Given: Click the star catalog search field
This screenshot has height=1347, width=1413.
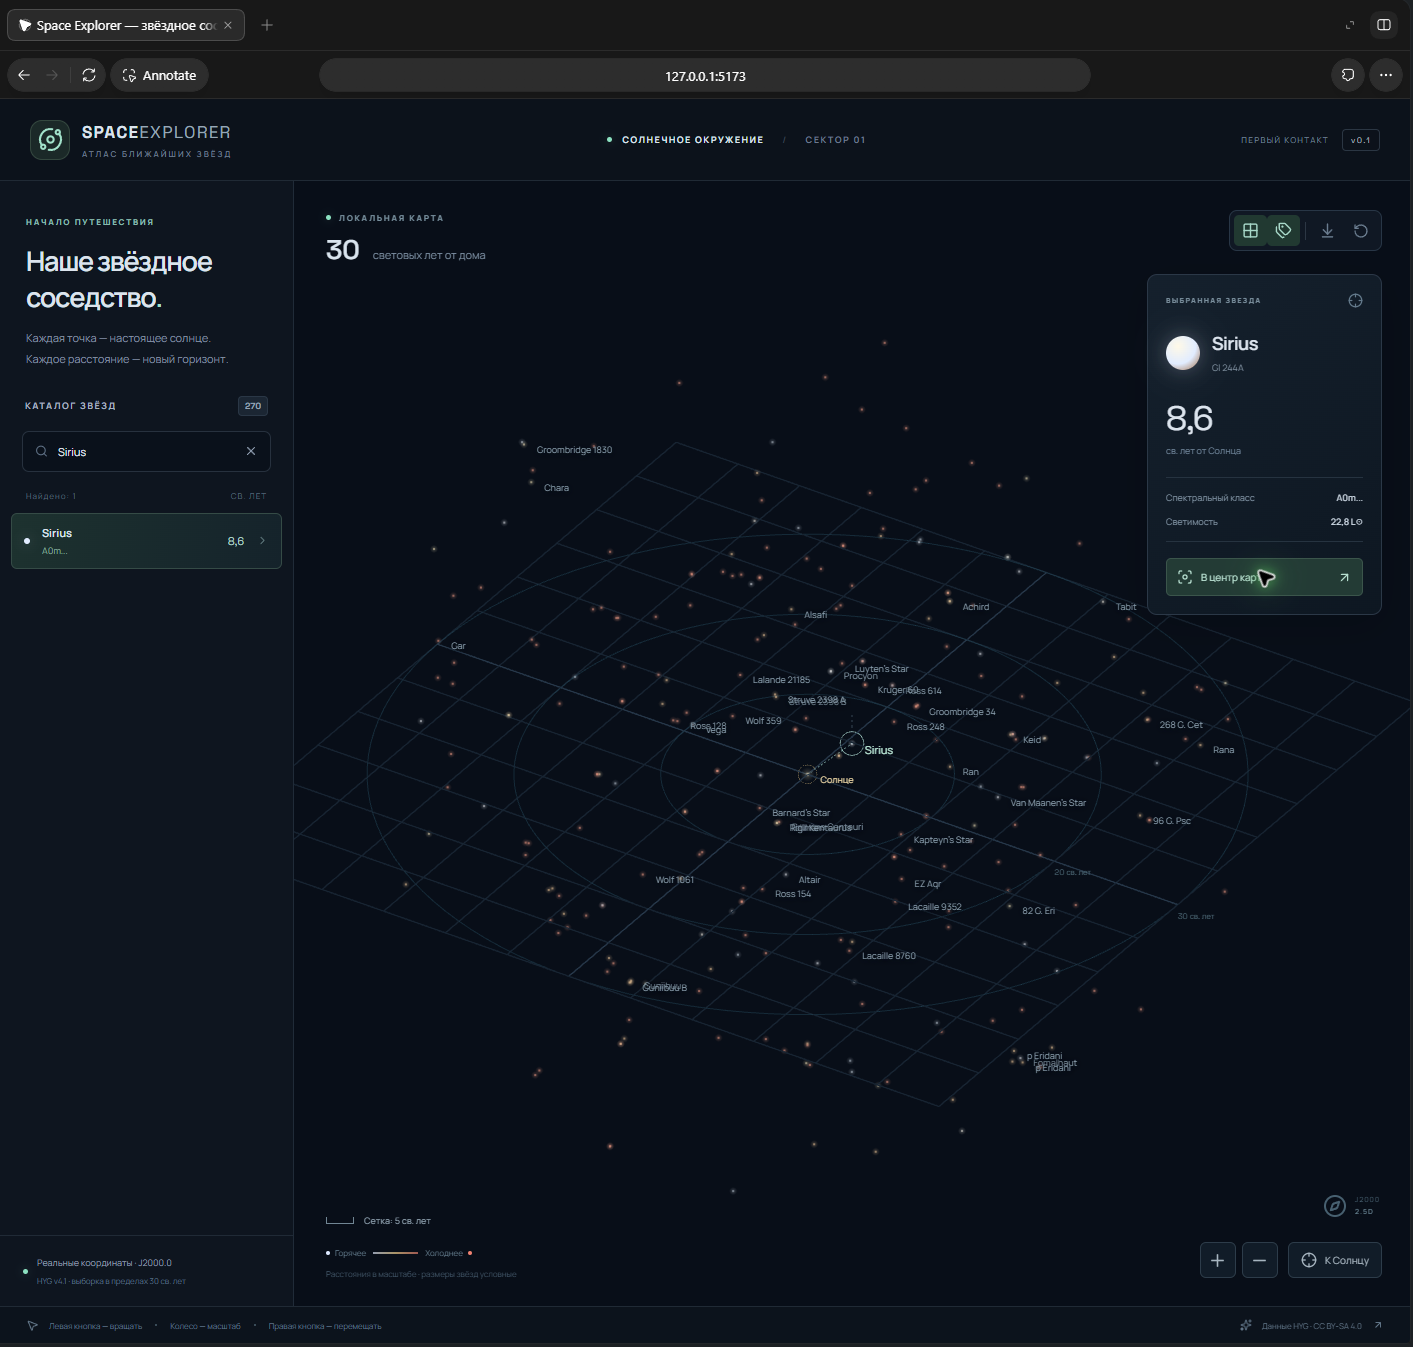Looking at the screenshot, I should 146,451.
